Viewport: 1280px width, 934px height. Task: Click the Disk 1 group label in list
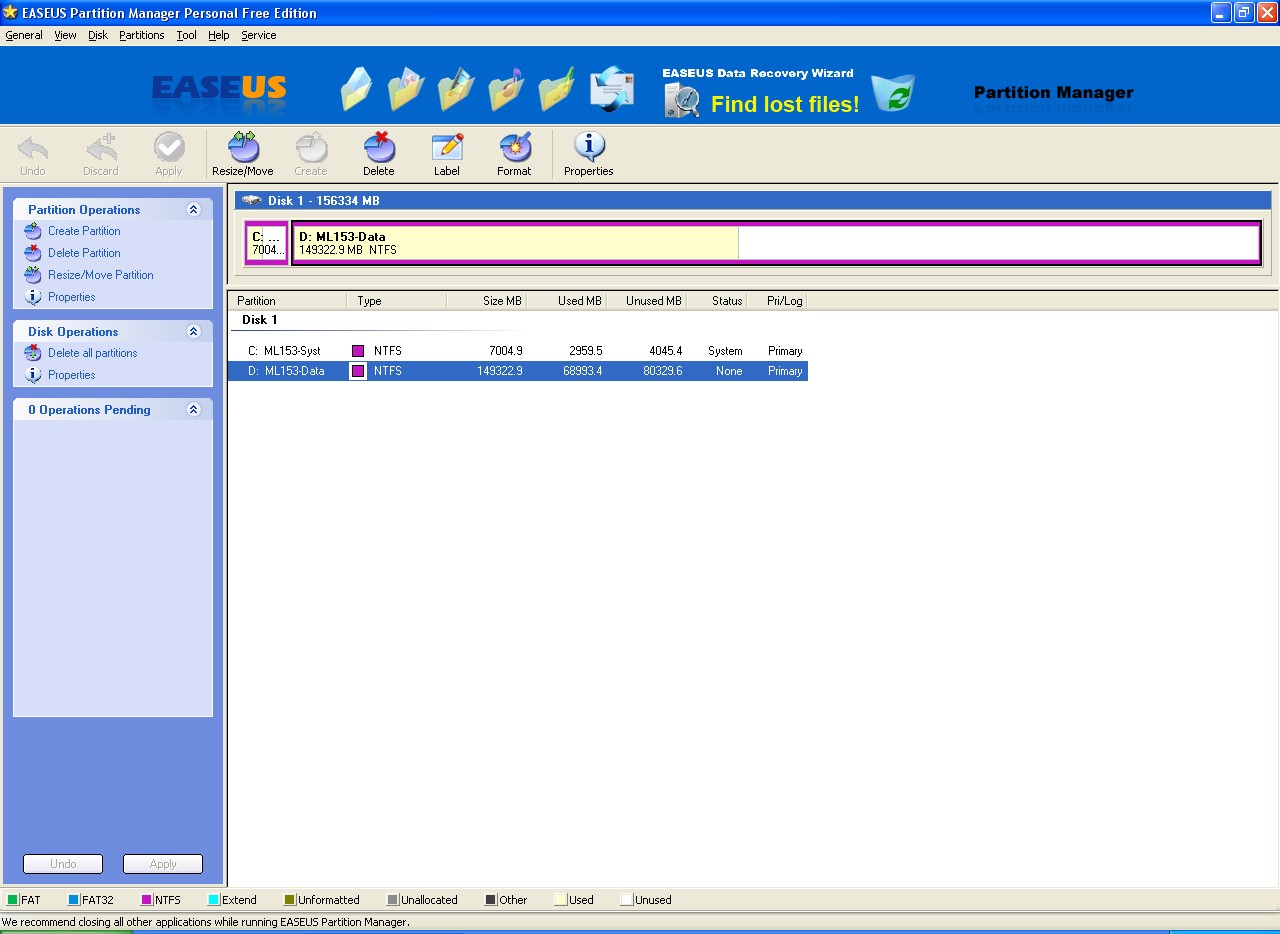click(x=260, y=320)
